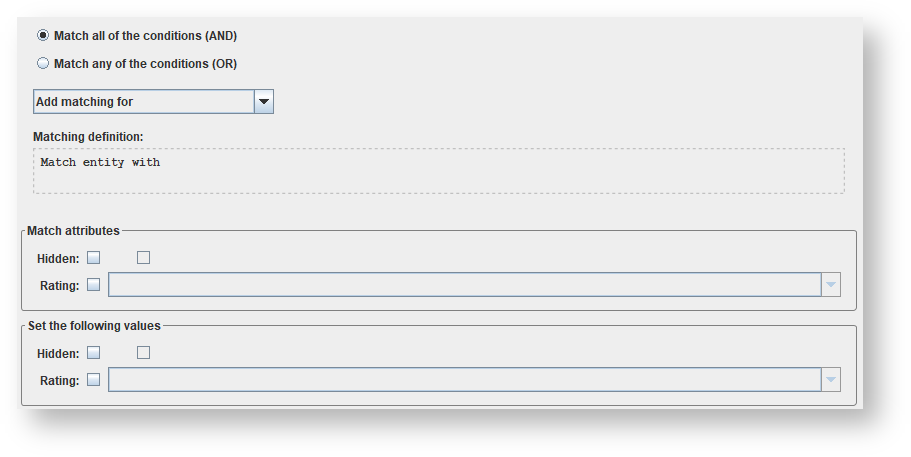This screenshot has height=457, width=911.
Task: Open the Add matching for combo box
Action: click(x=143, y=102)
